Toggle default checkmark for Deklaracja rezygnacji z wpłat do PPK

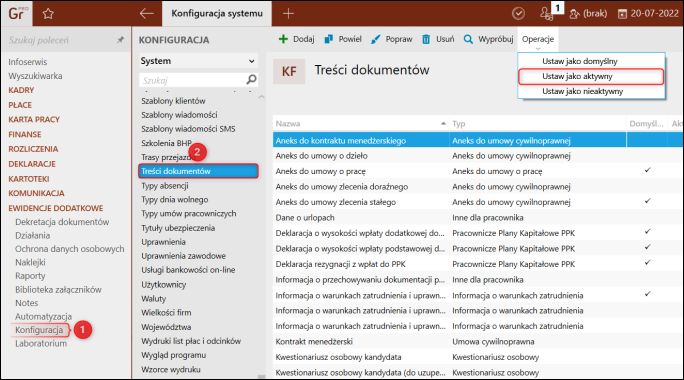click(x=647, y=263)
